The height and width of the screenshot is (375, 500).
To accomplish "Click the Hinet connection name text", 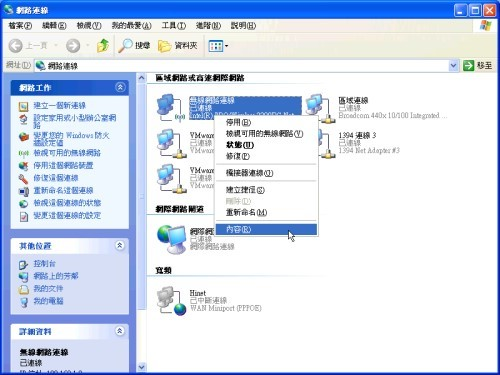I will 198,293.
